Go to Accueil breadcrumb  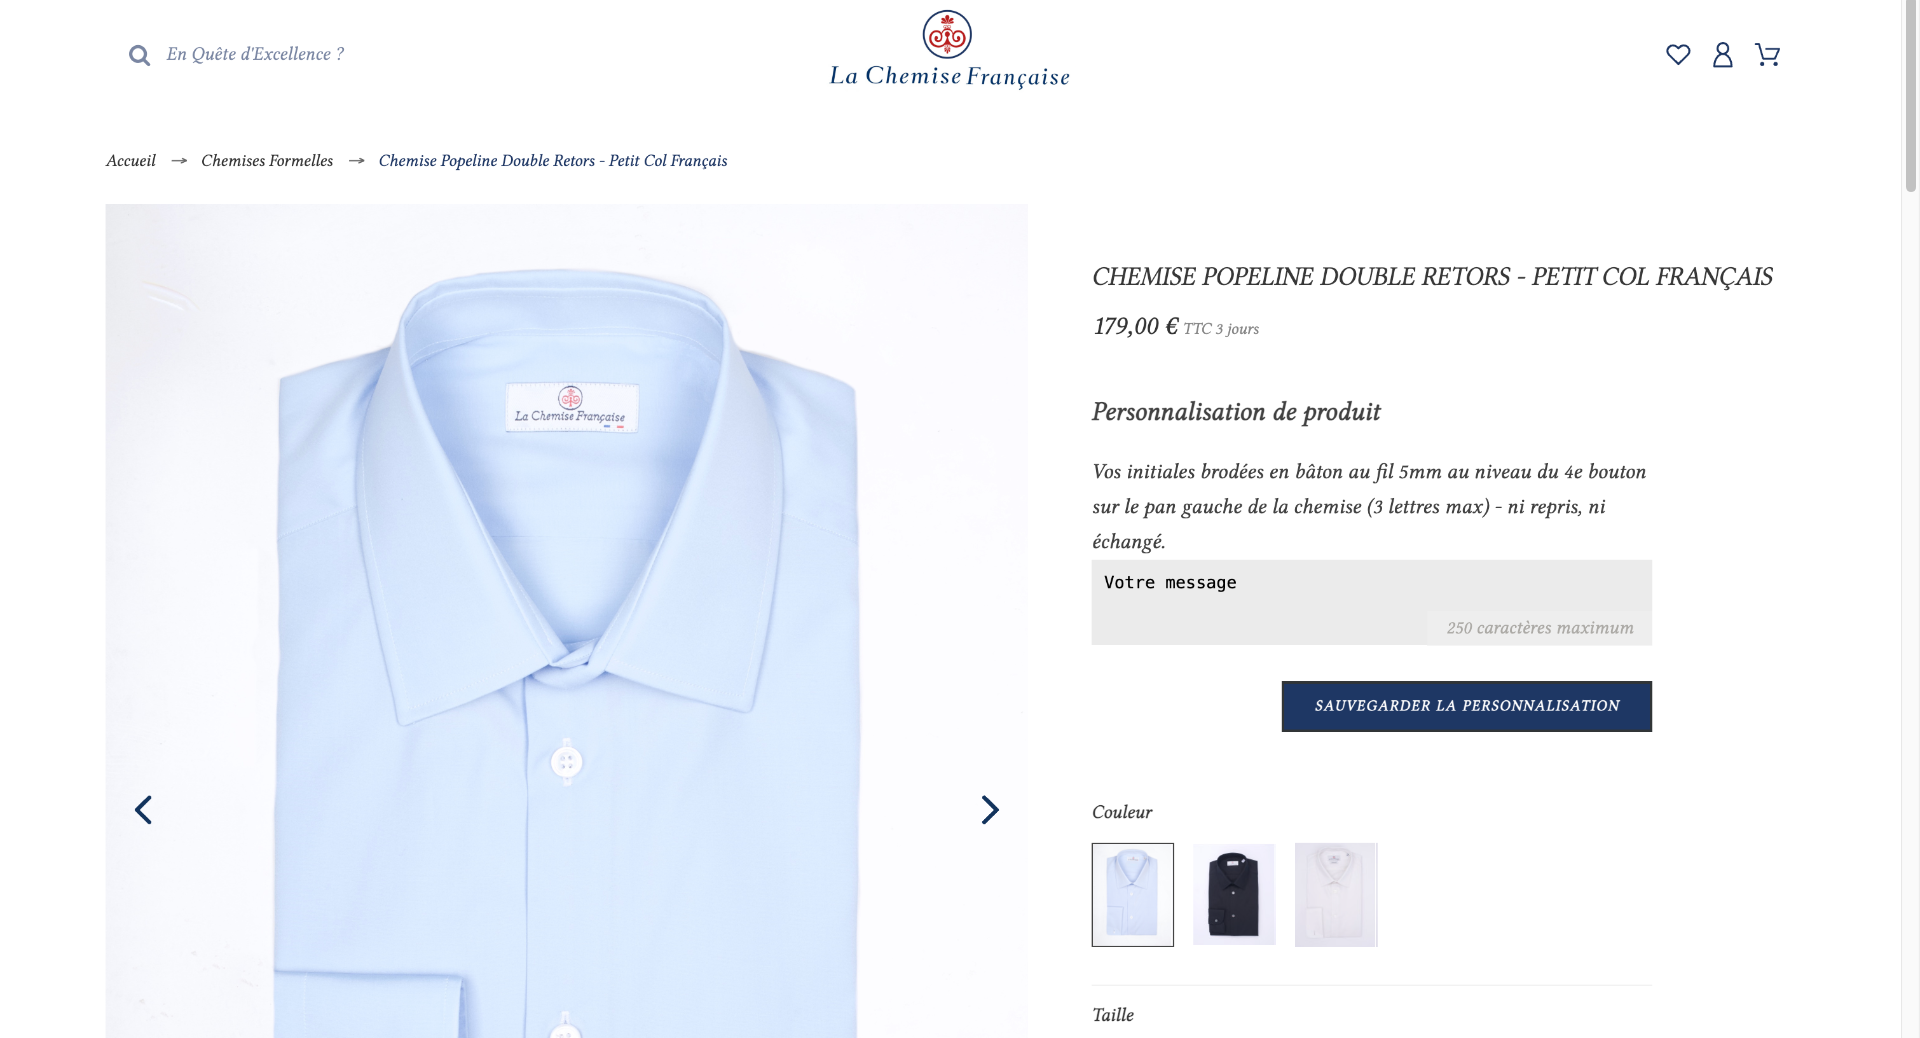coord(131,161)
